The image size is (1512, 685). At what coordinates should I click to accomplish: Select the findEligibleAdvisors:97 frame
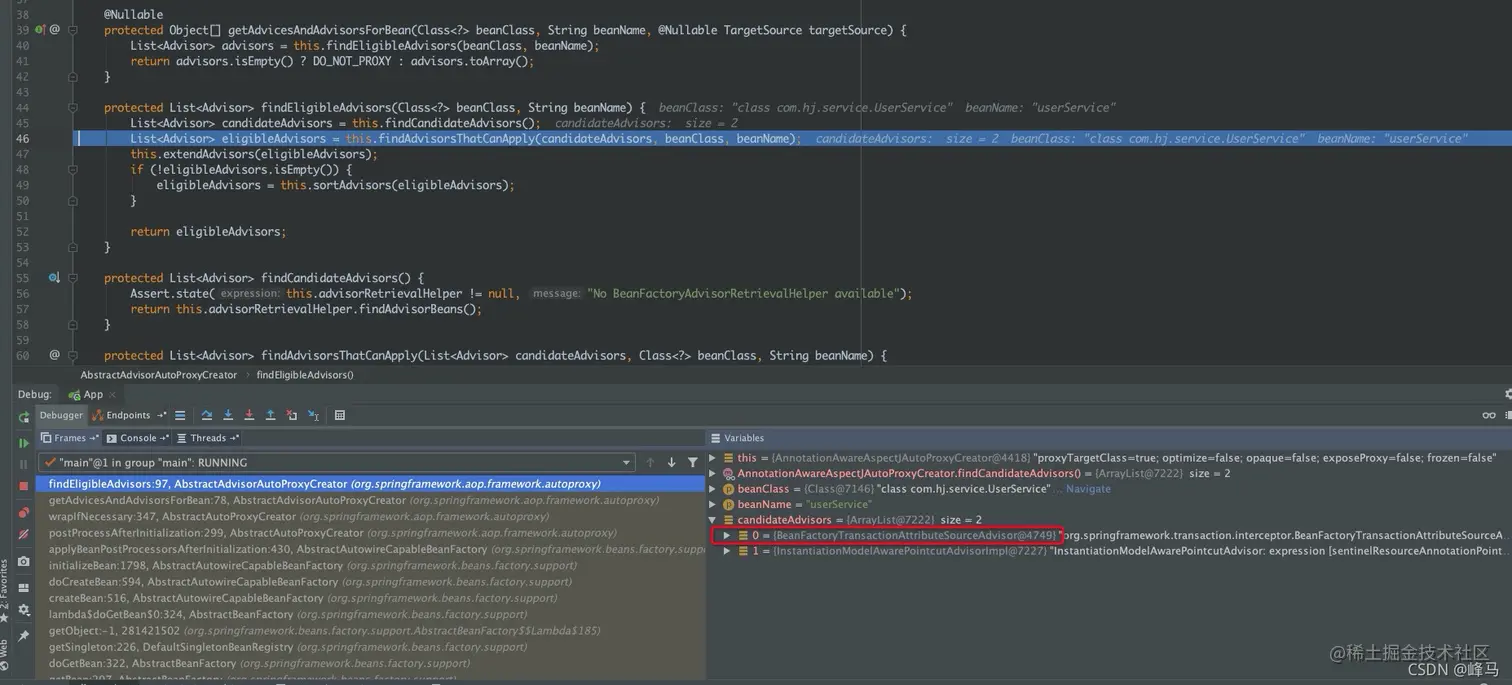[x=370, y=484]
